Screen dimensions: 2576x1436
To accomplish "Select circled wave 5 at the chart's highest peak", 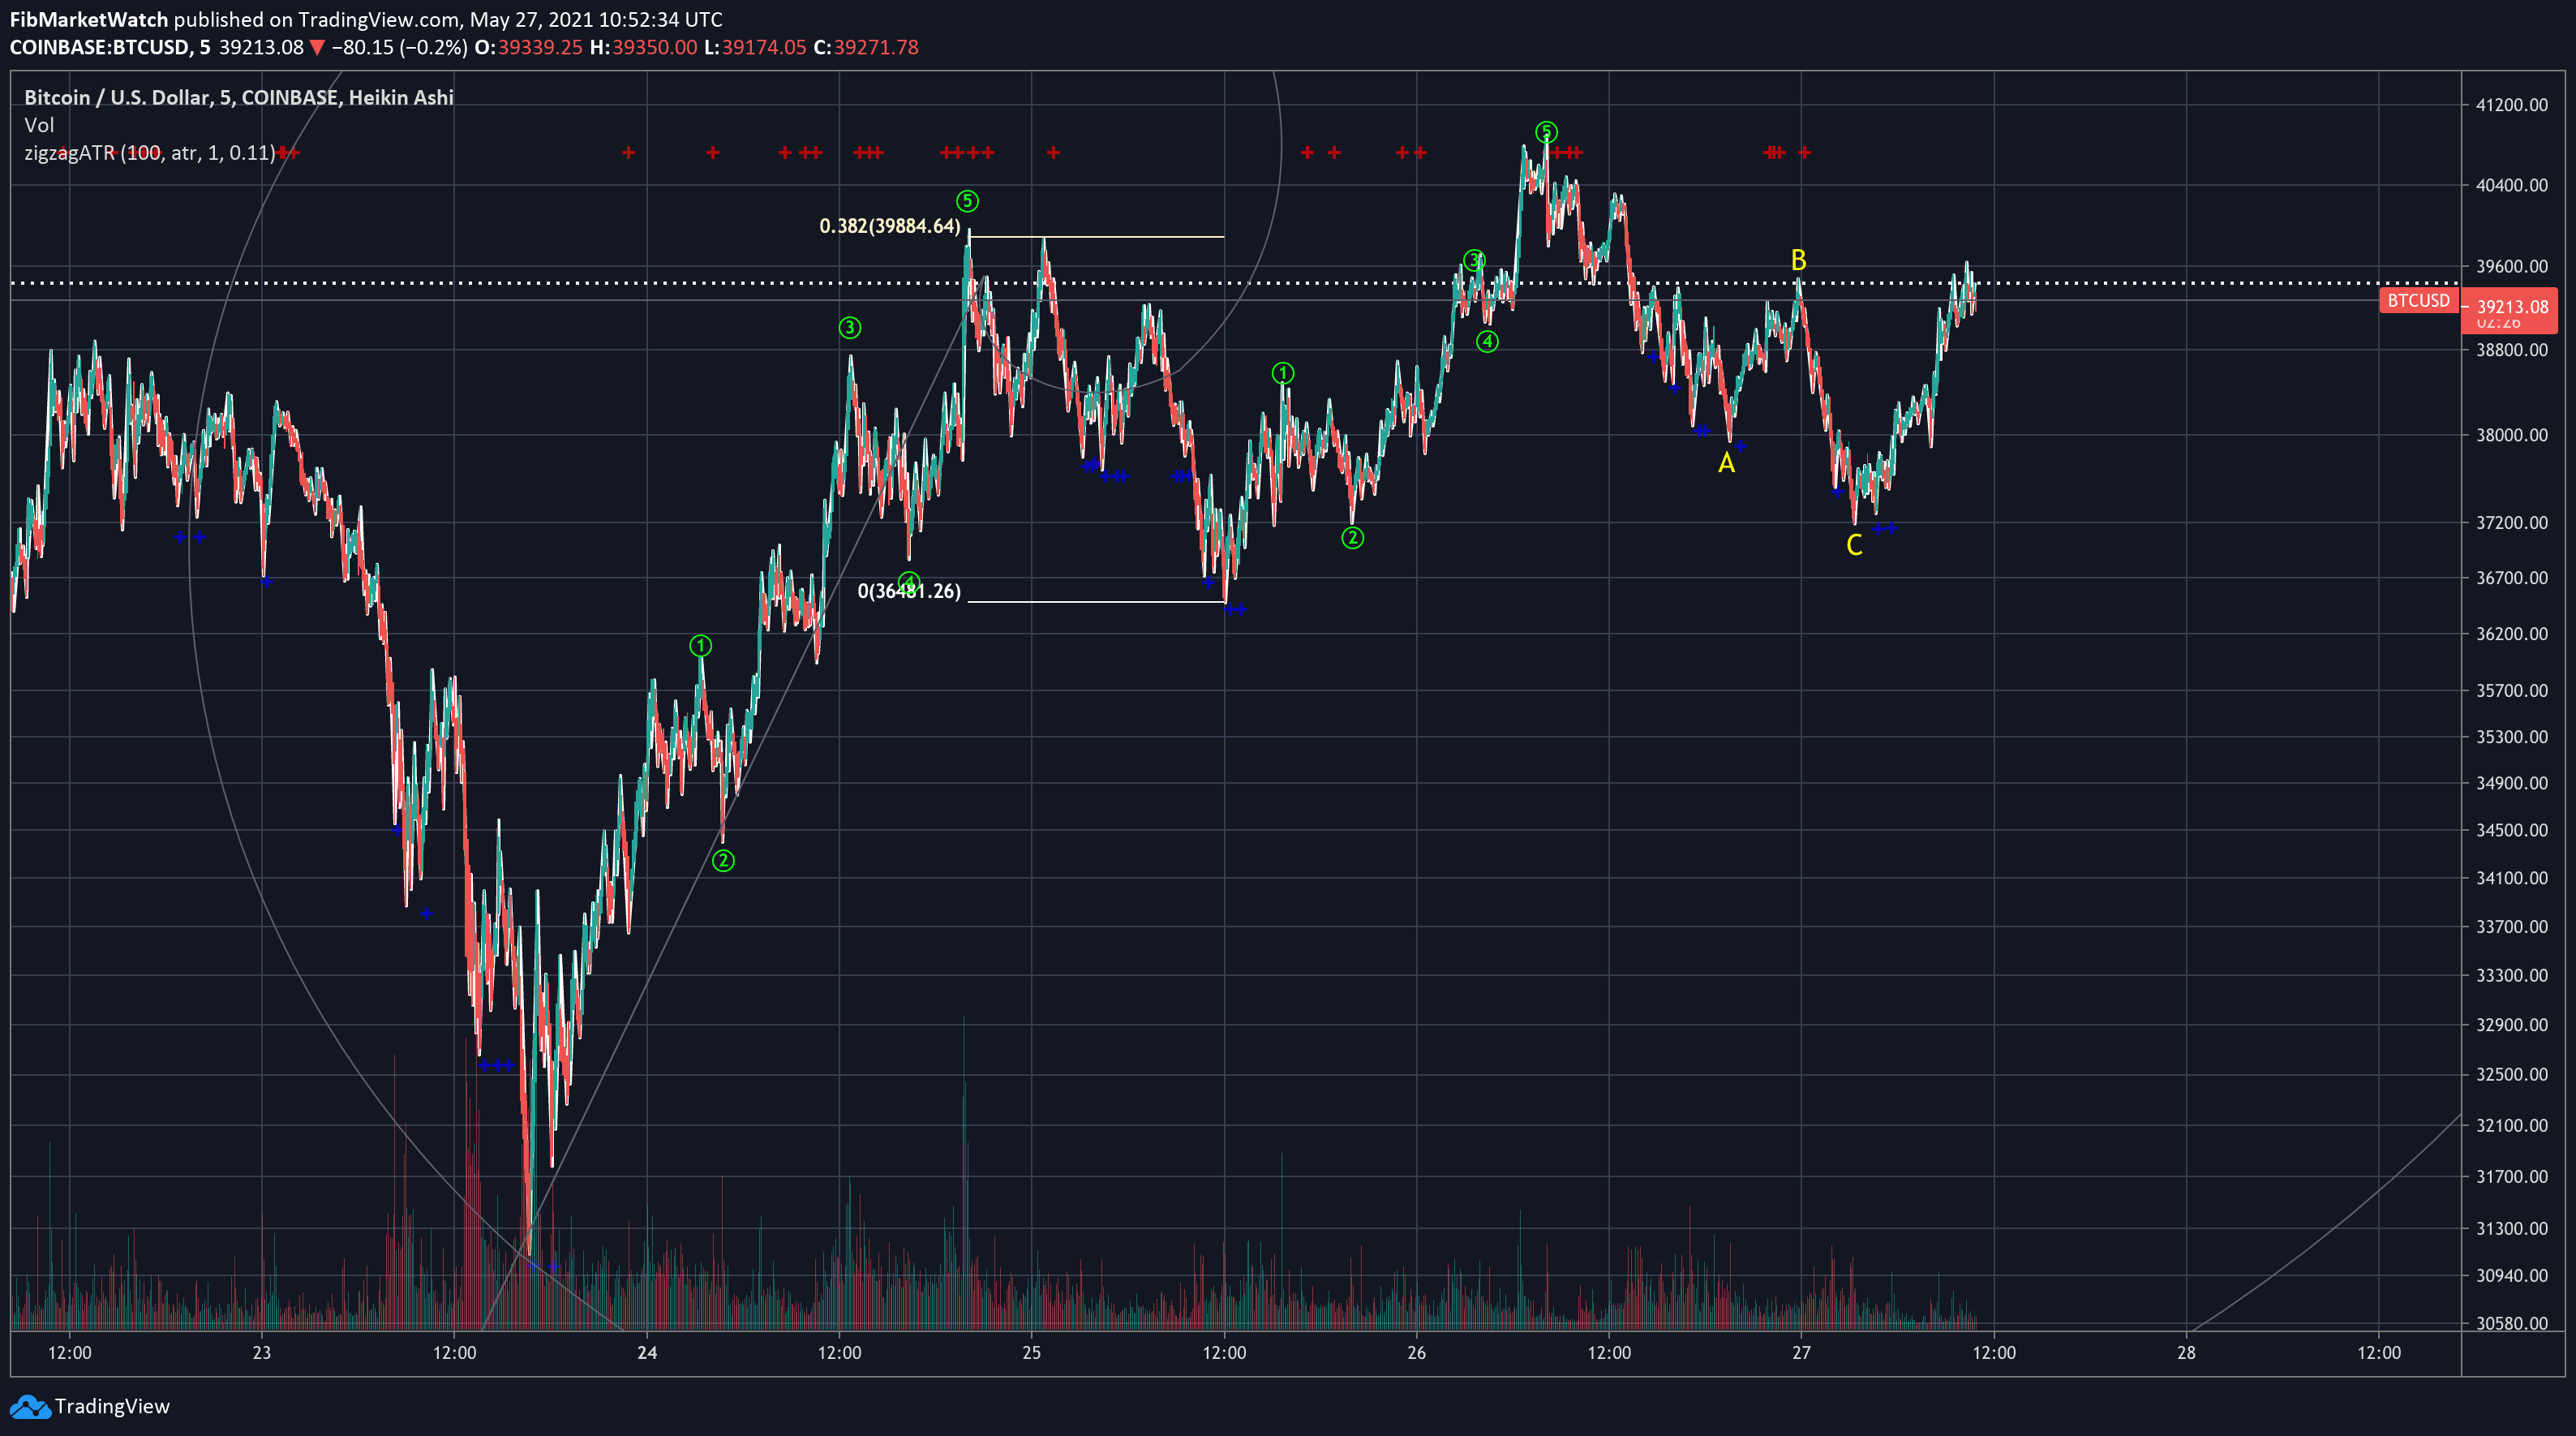I will pos(1546,132).
